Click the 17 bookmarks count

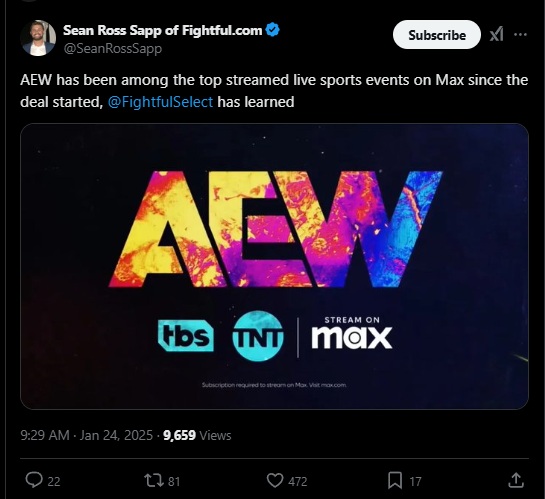pos(415,482)
